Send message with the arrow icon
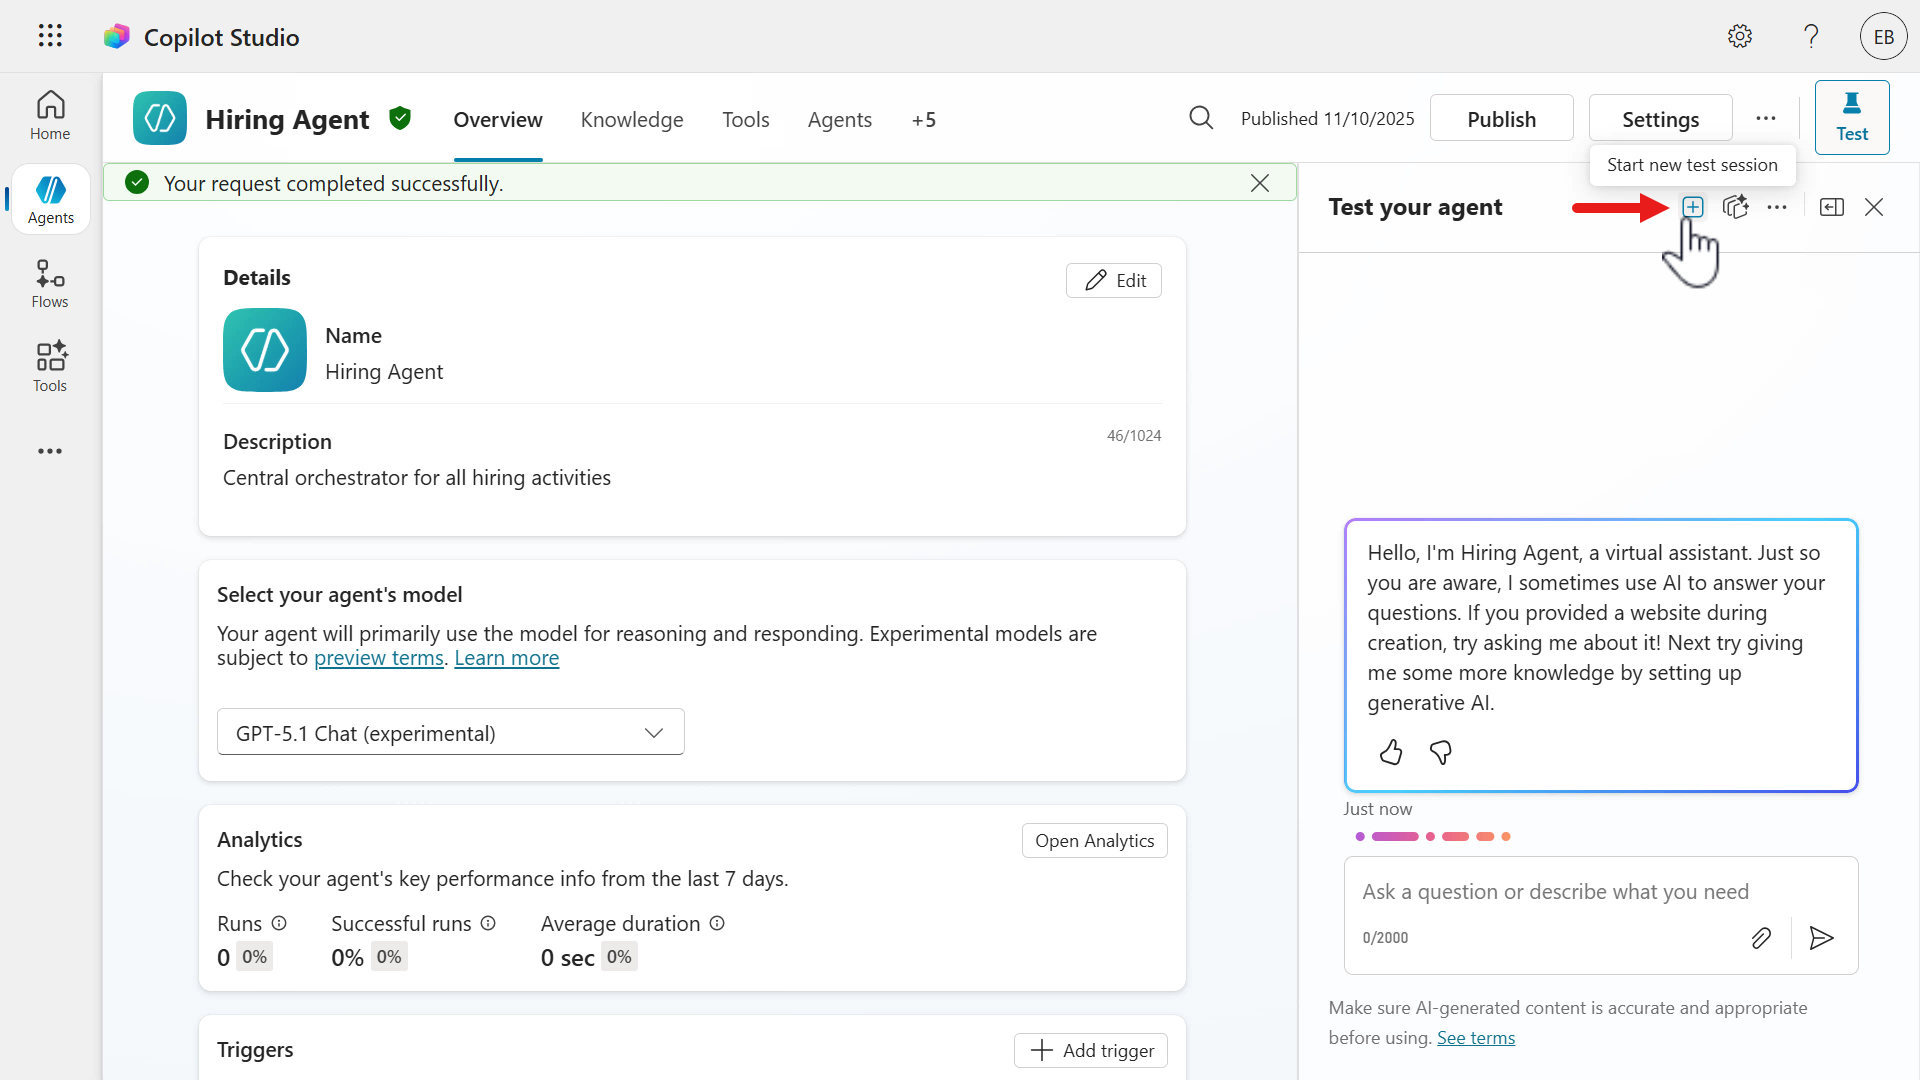This screenshot has height=1080, width=1920. 1821,938
